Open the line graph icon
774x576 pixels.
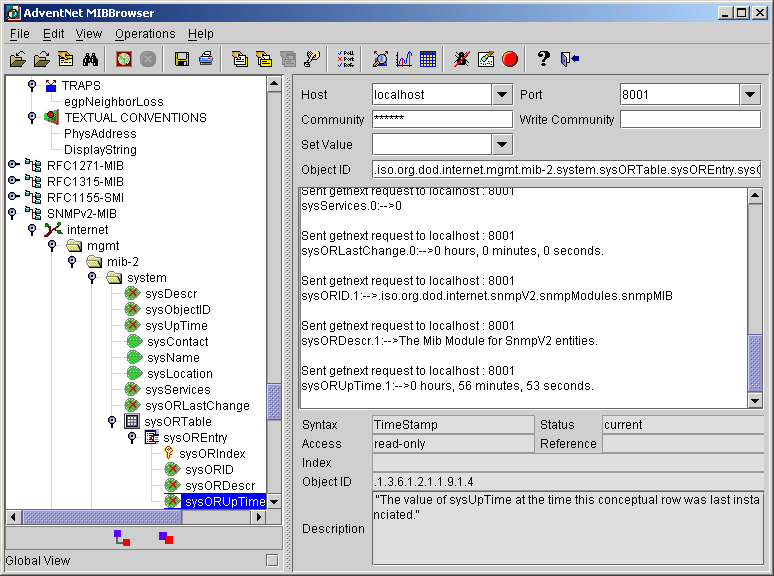(x=404, y=59)
